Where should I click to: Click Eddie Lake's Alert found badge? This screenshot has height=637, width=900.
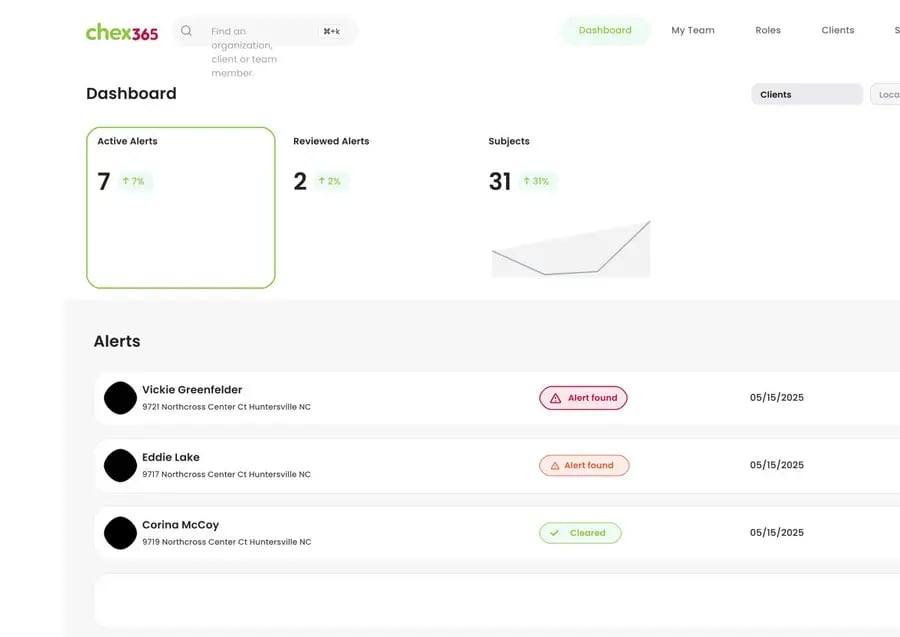(x=584, y=465)
